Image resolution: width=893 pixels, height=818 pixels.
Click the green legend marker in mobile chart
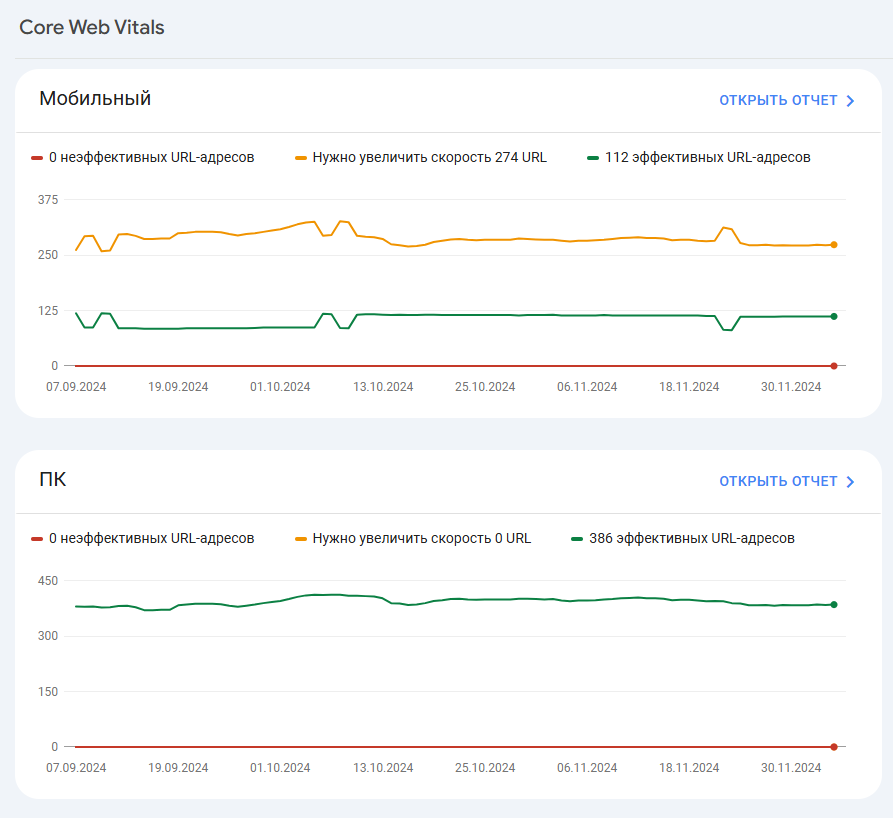[x=592, y=157]
